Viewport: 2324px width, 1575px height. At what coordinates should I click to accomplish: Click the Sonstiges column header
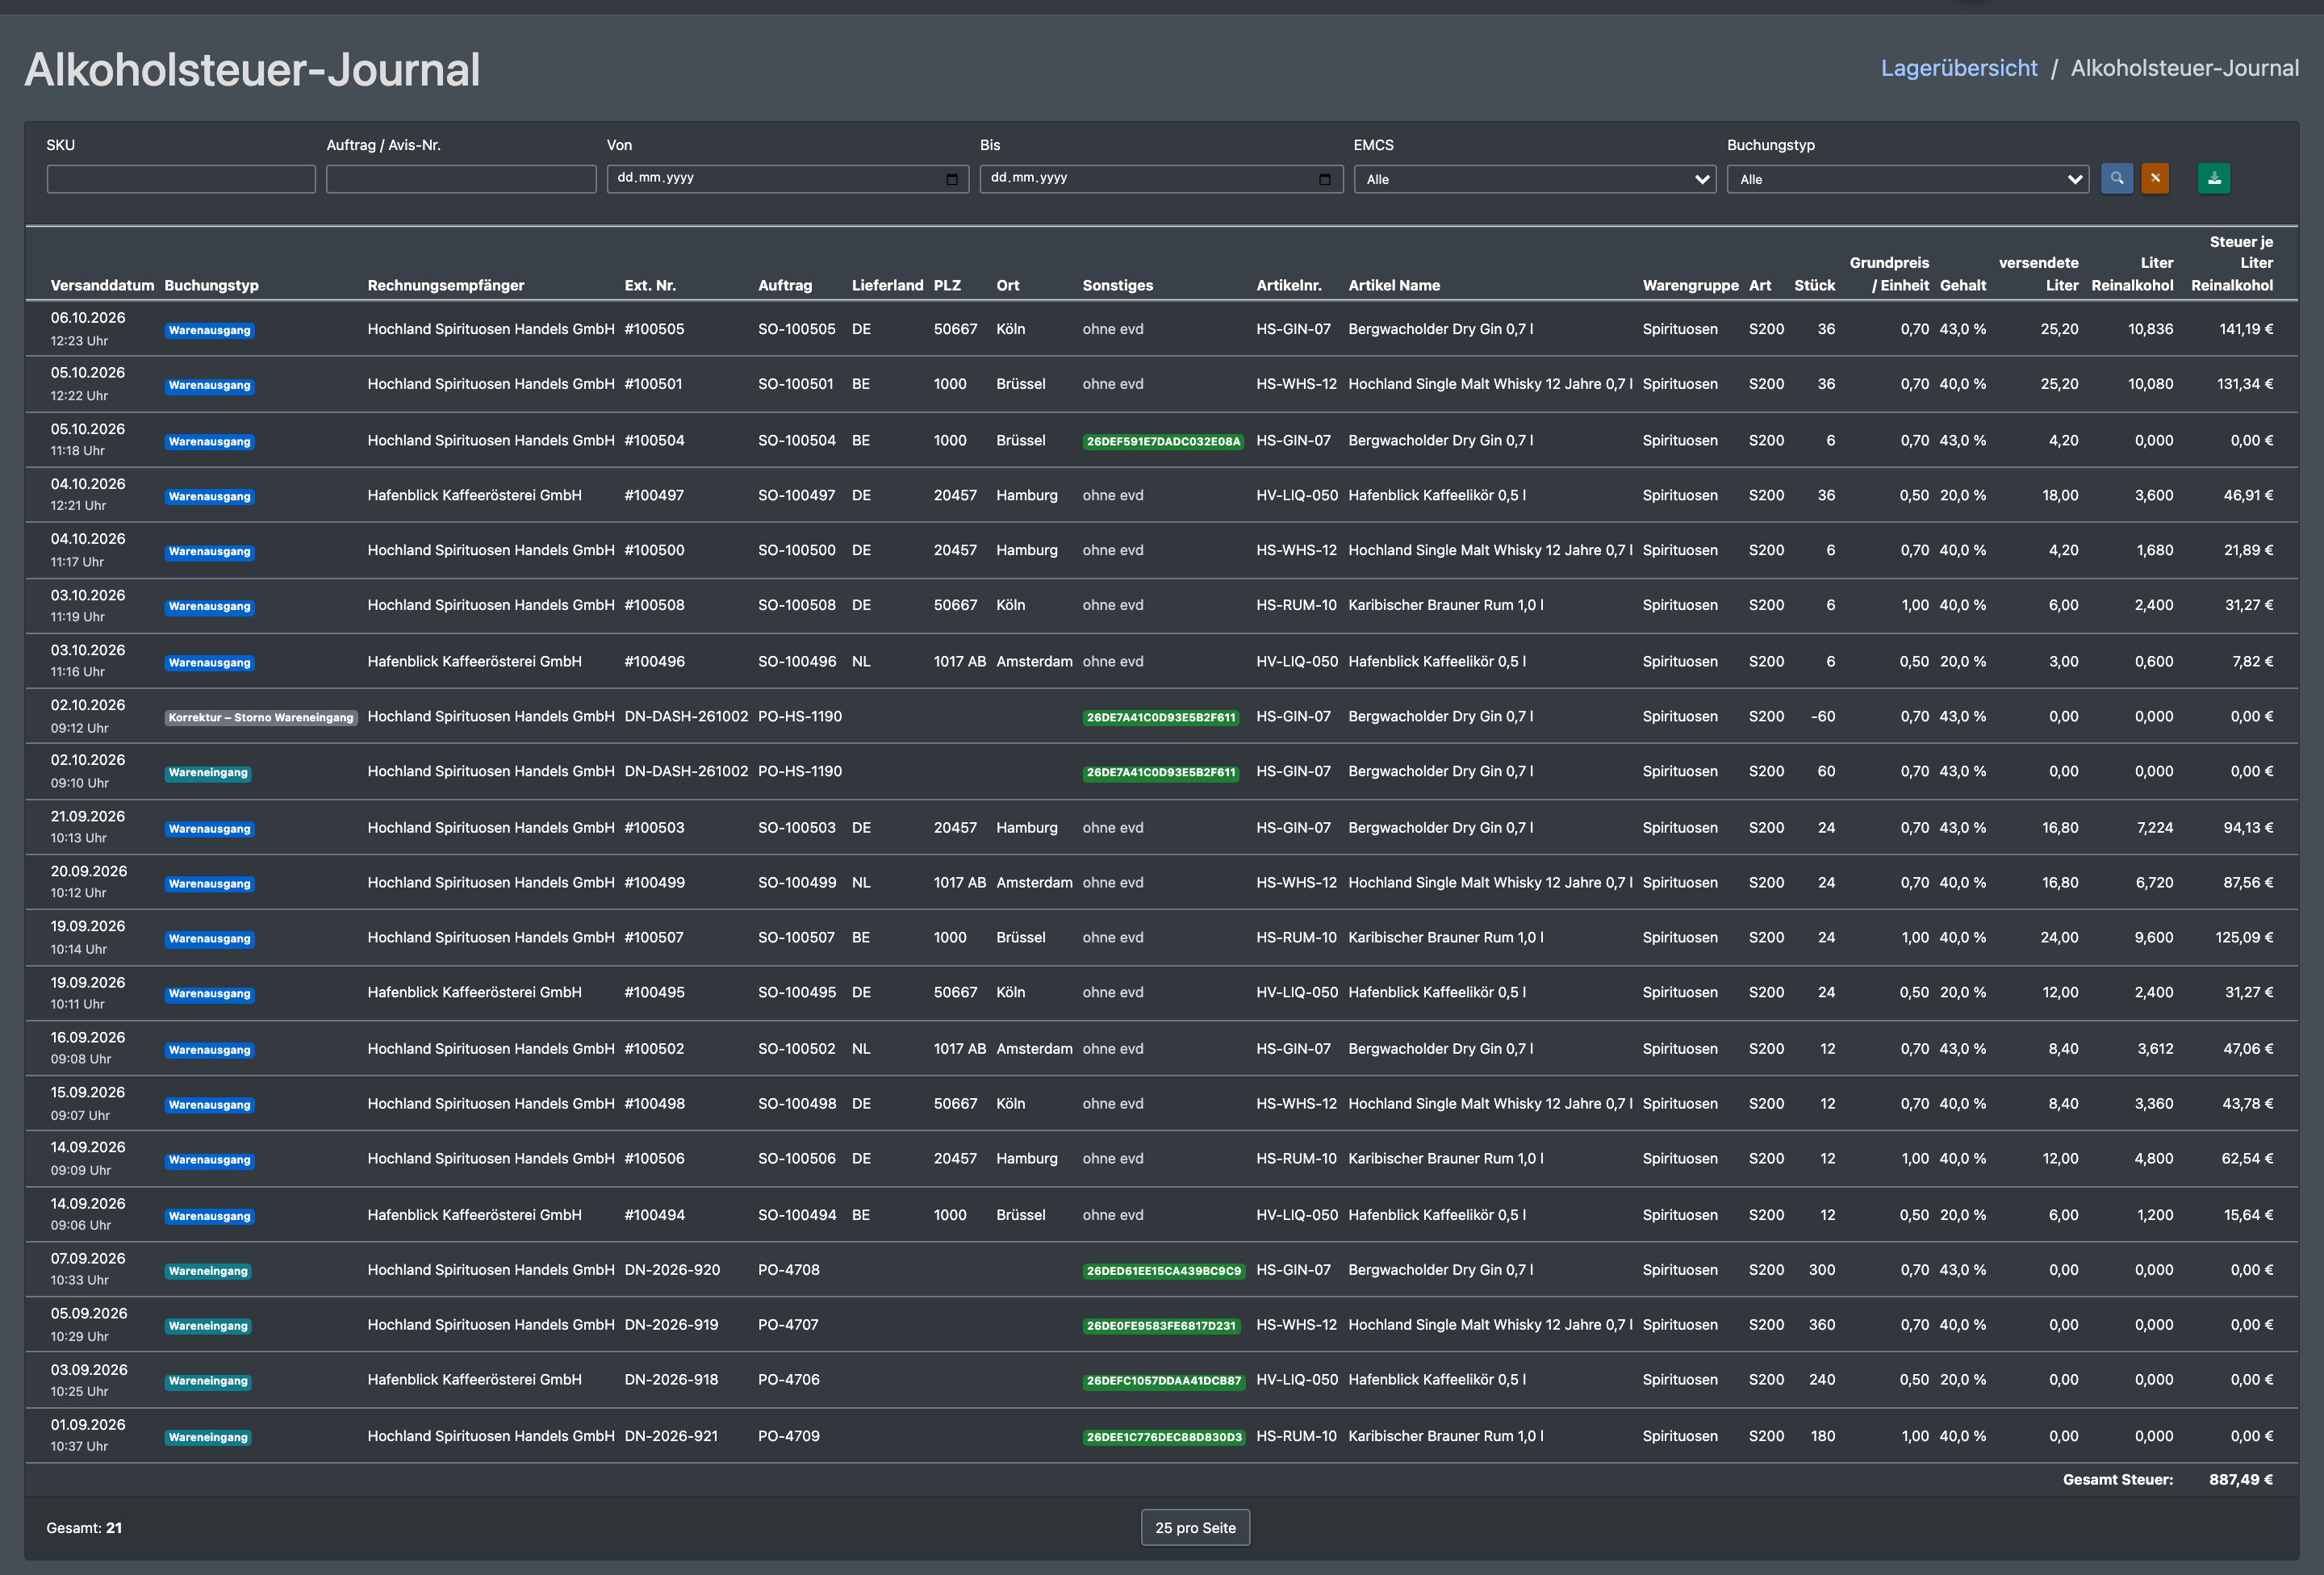coord(1117,285)
